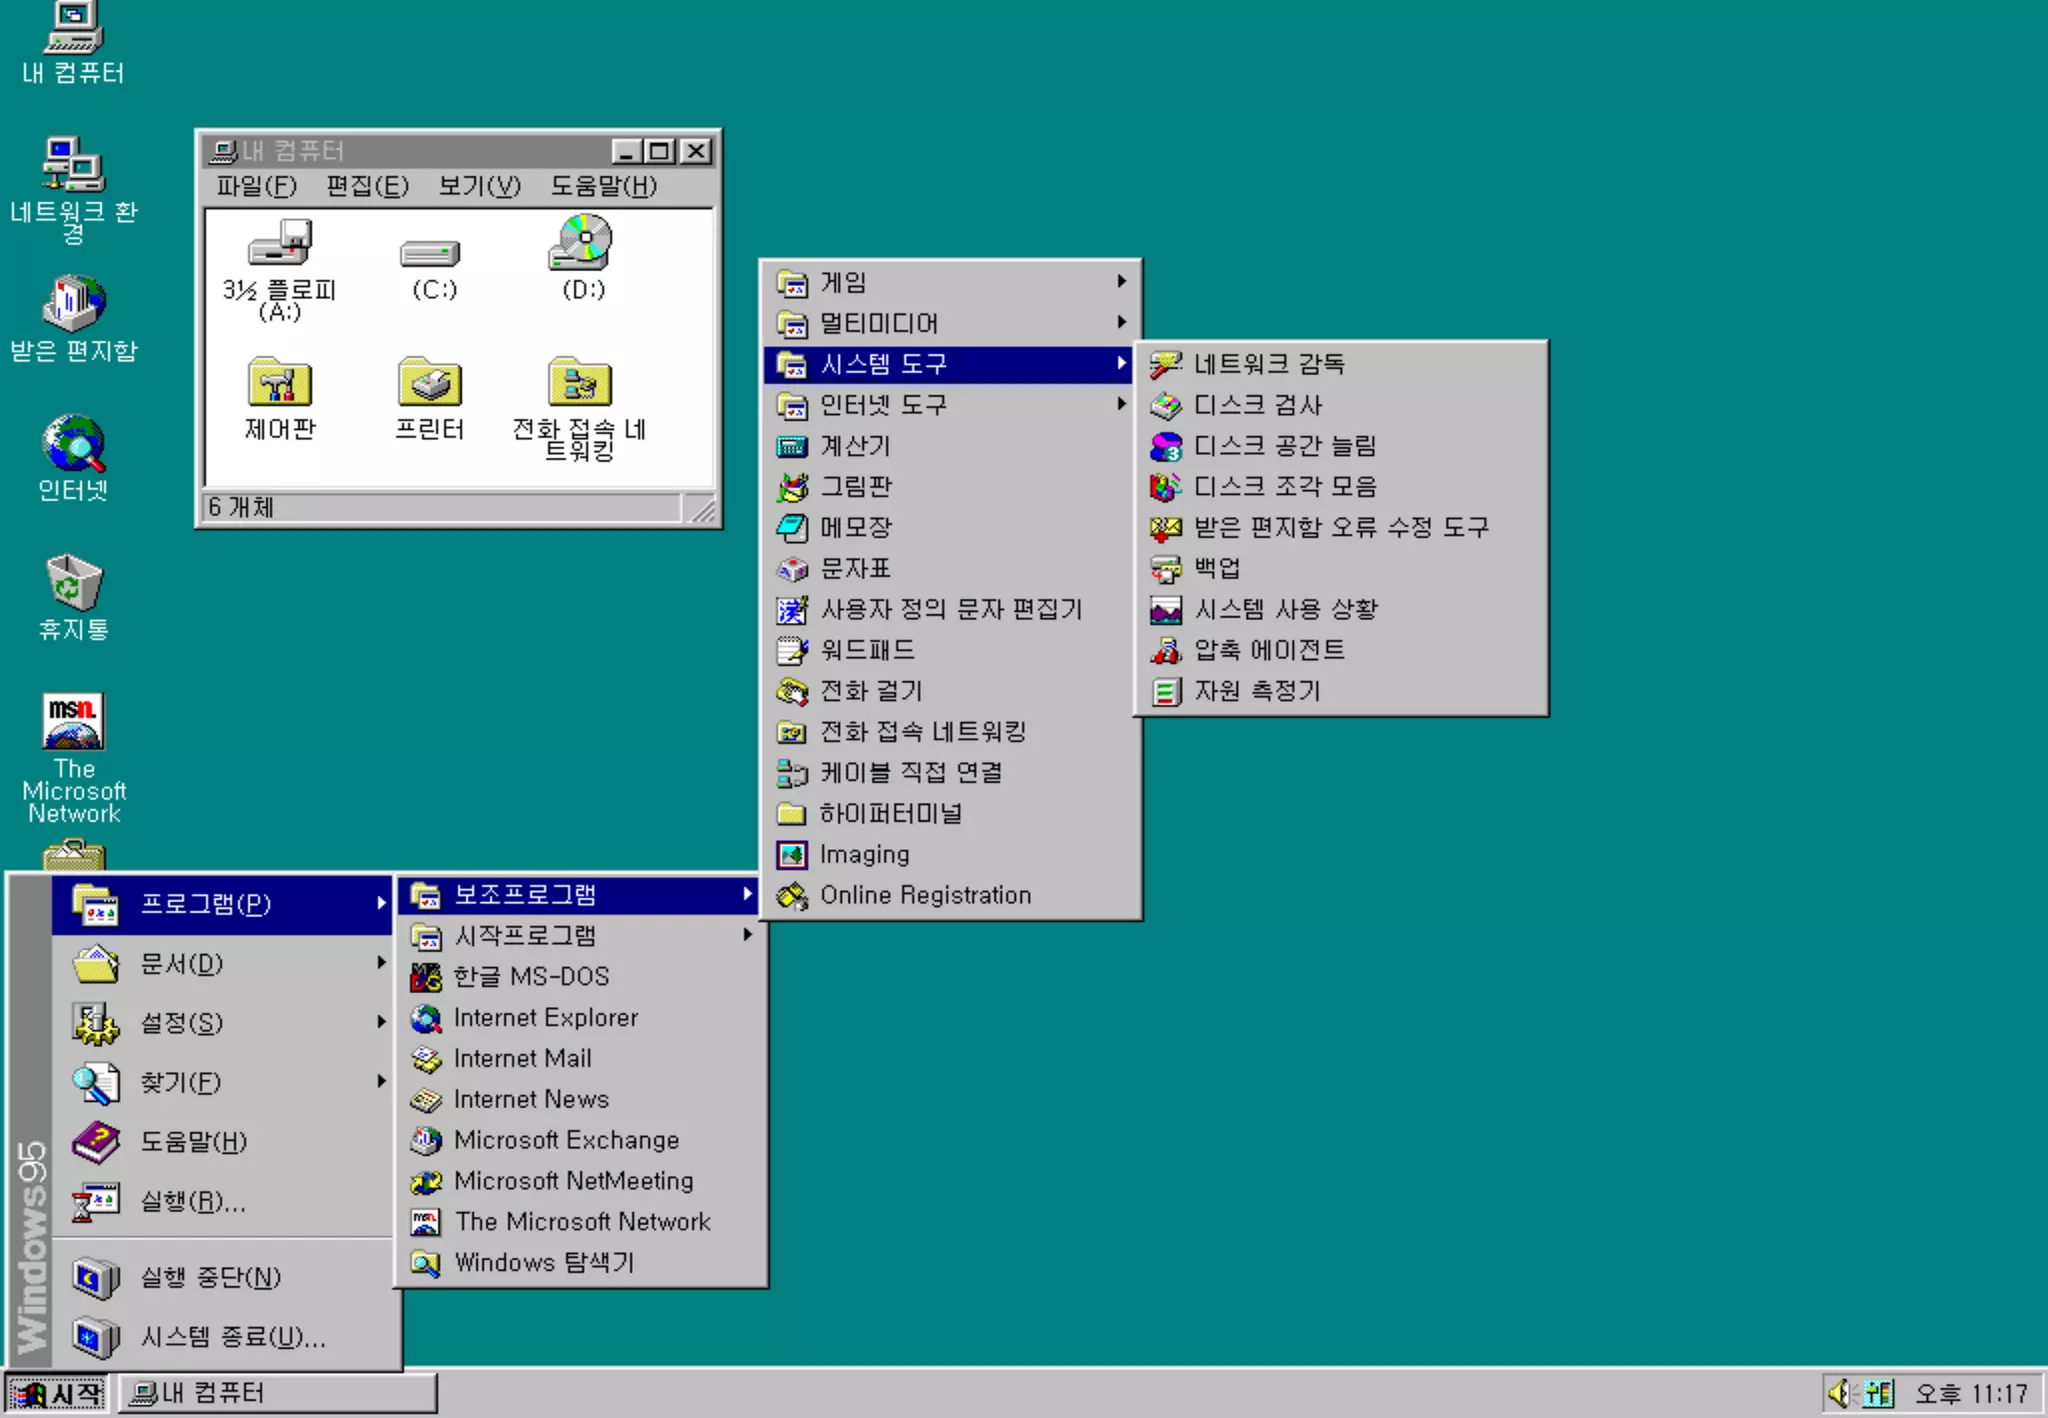The image size is (2048, 1418).
Task: Launch 그림판 paint program
Action: coord(950,487)
